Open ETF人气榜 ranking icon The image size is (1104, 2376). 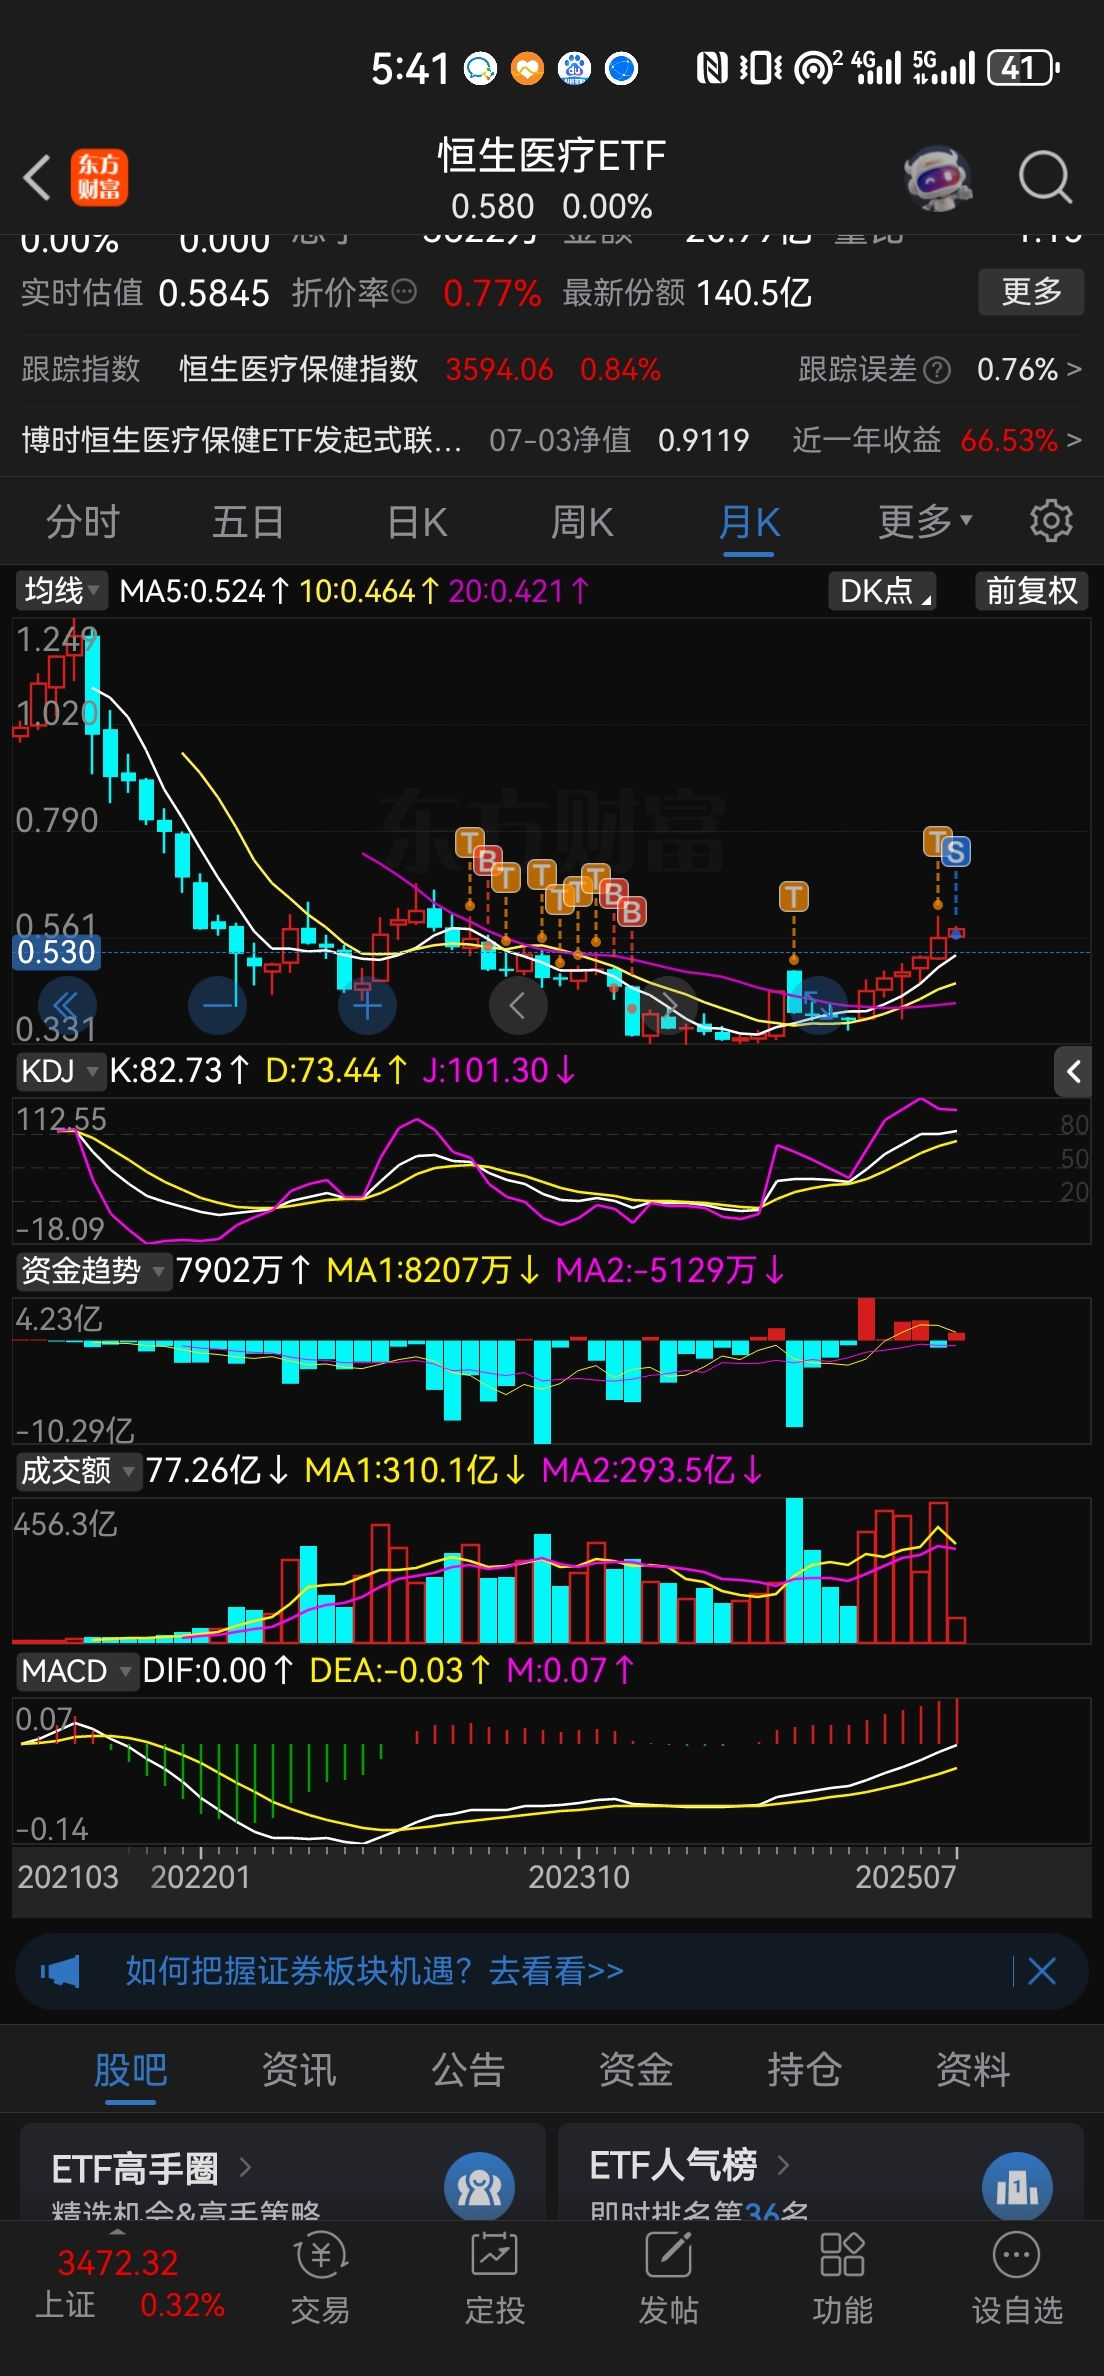point(1017,2188)
